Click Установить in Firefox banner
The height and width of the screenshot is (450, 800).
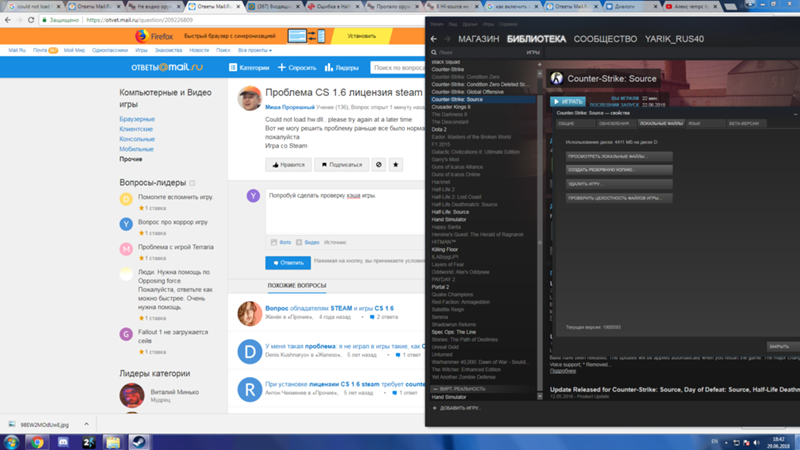[361, 36]
